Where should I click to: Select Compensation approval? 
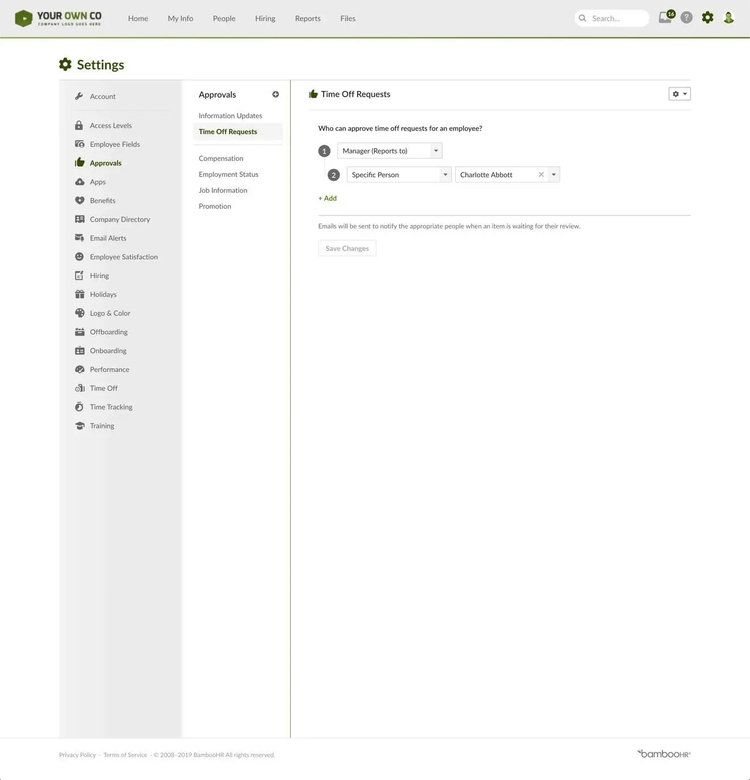(221, 158)
